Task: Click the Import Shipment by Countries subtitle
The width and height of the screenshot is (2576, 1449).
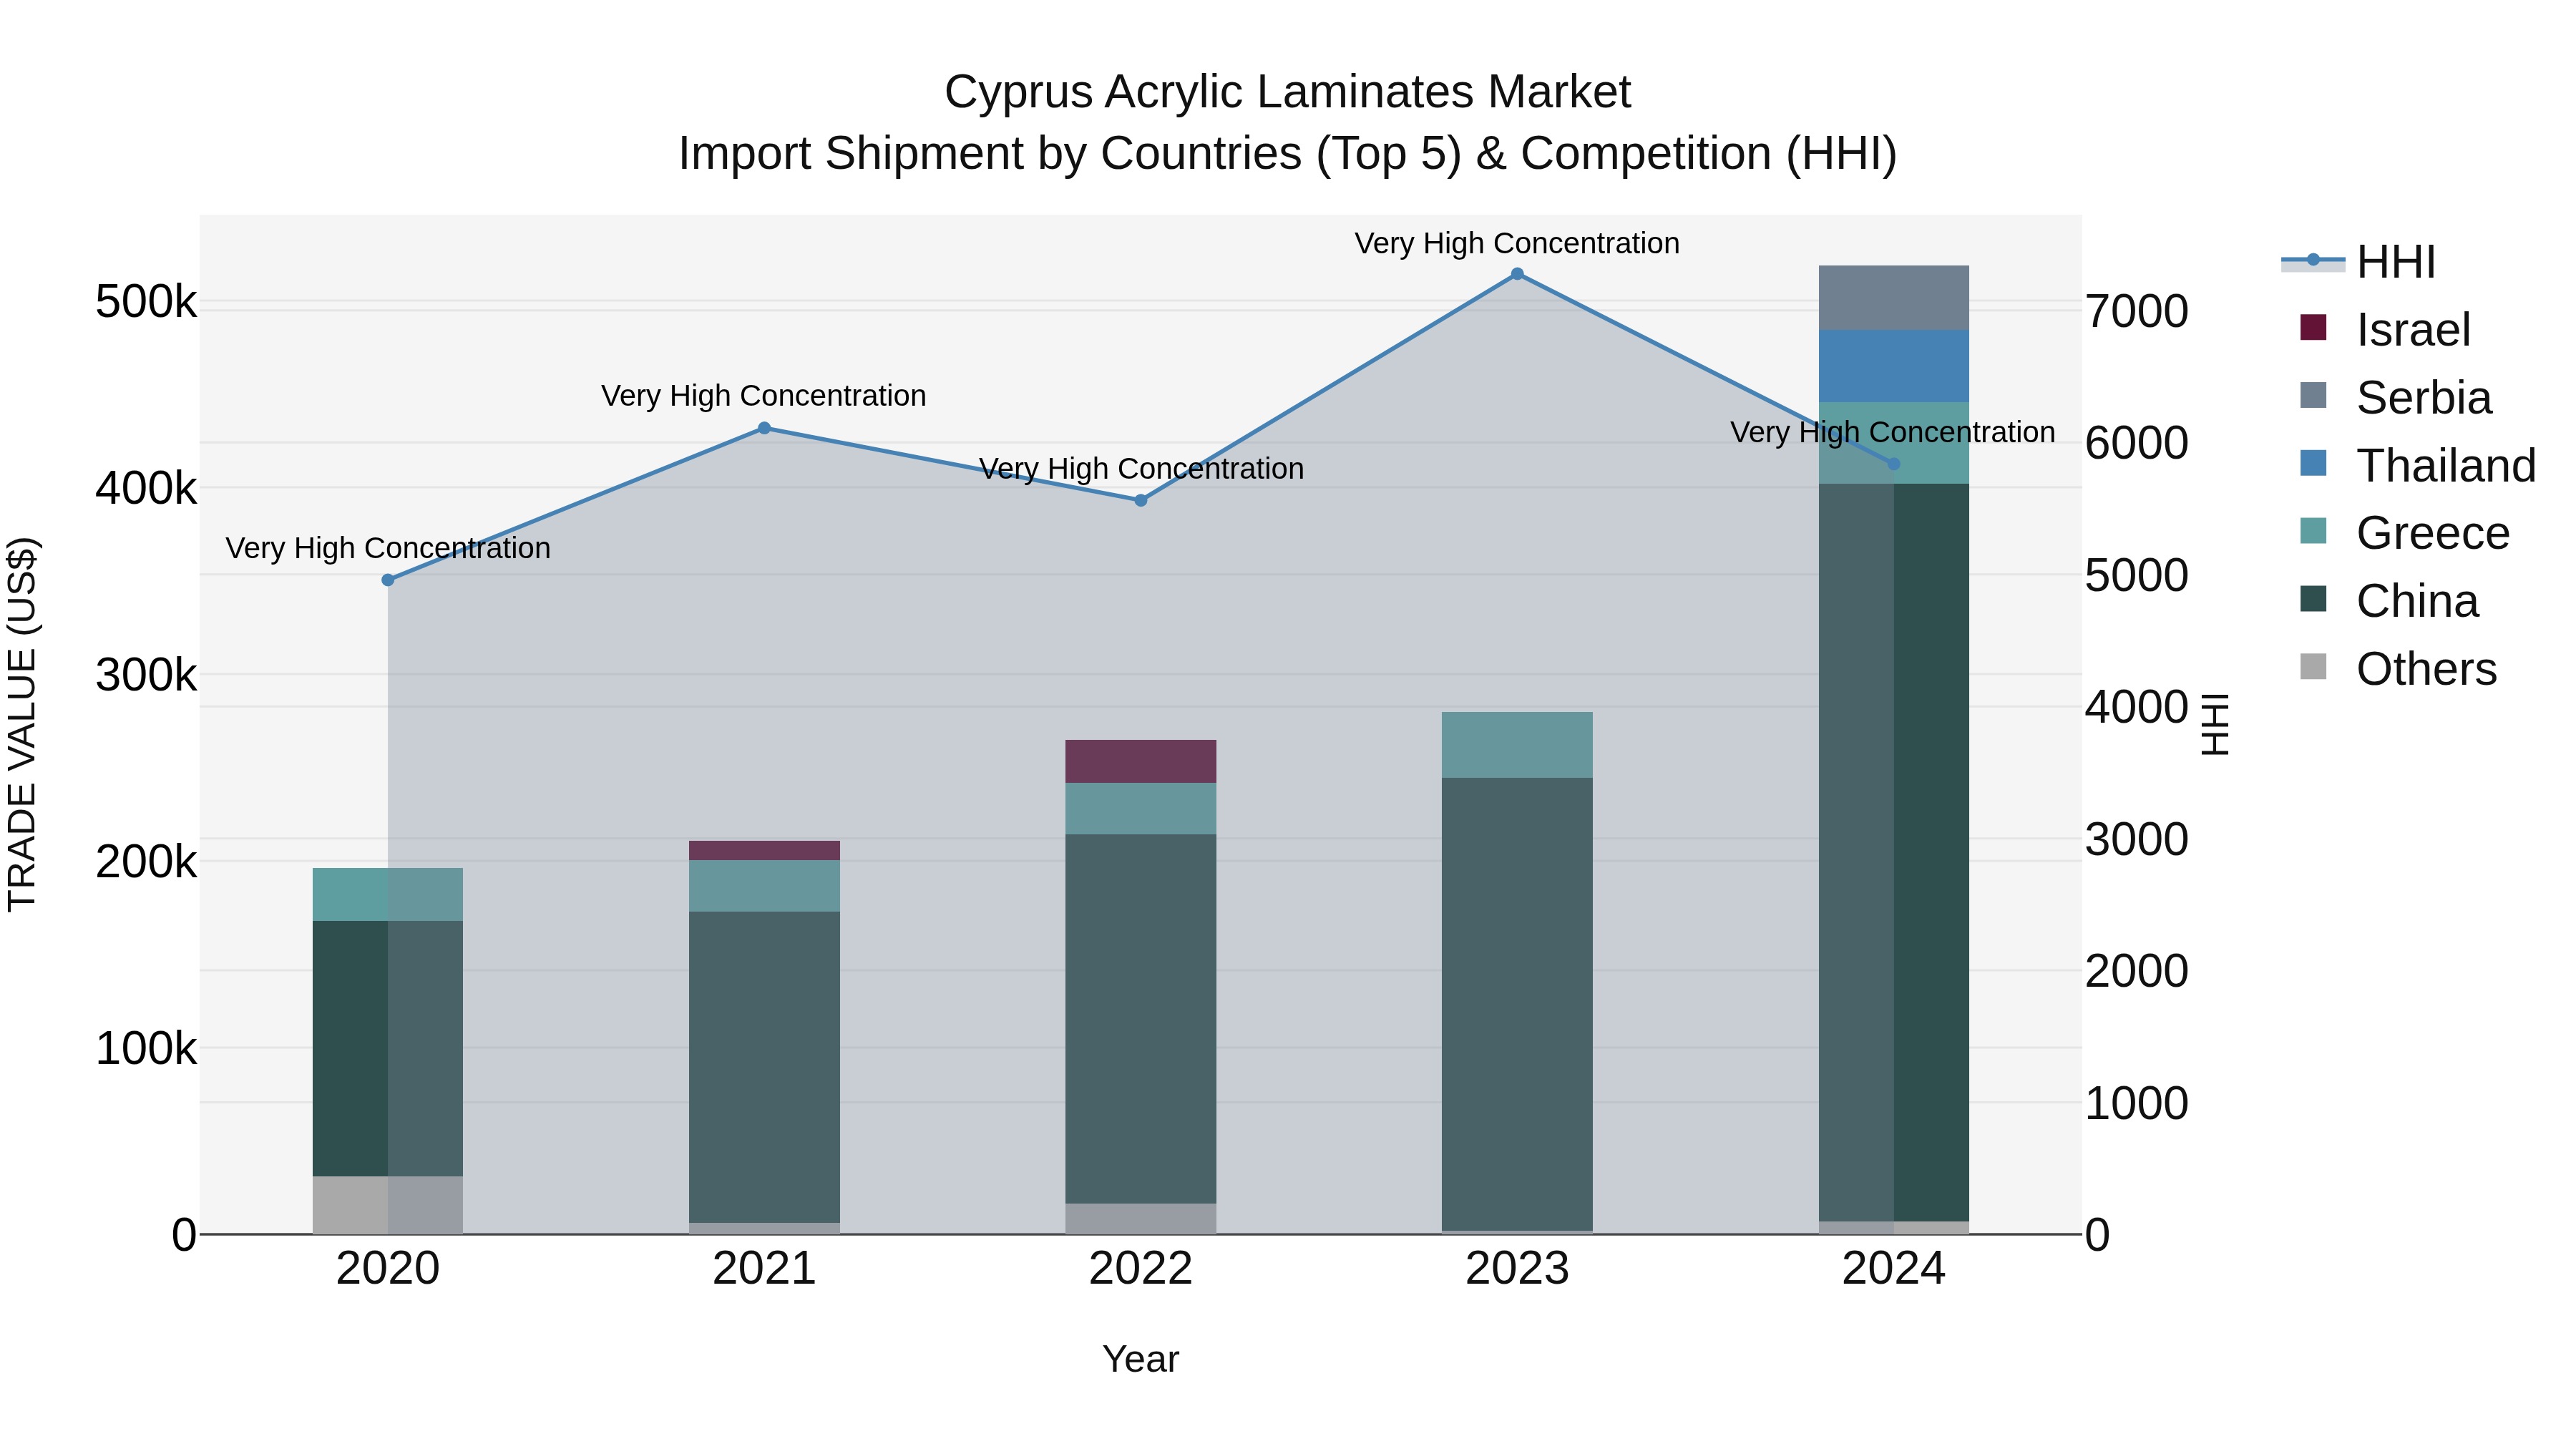Action: 1287,154
